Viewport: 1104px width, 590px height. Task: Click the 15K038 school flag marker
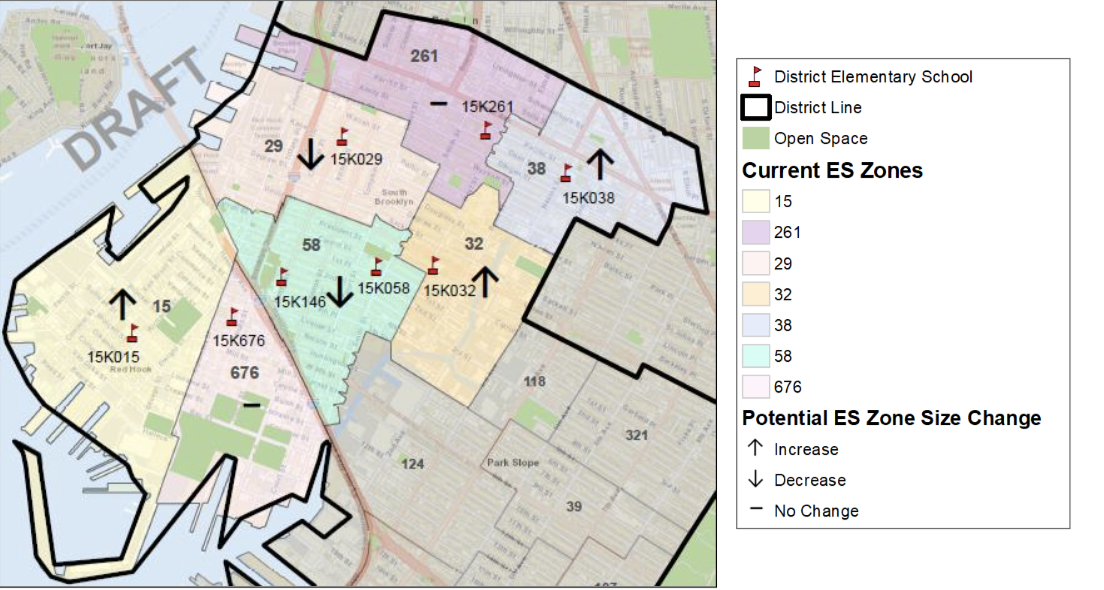click(567, 172)
